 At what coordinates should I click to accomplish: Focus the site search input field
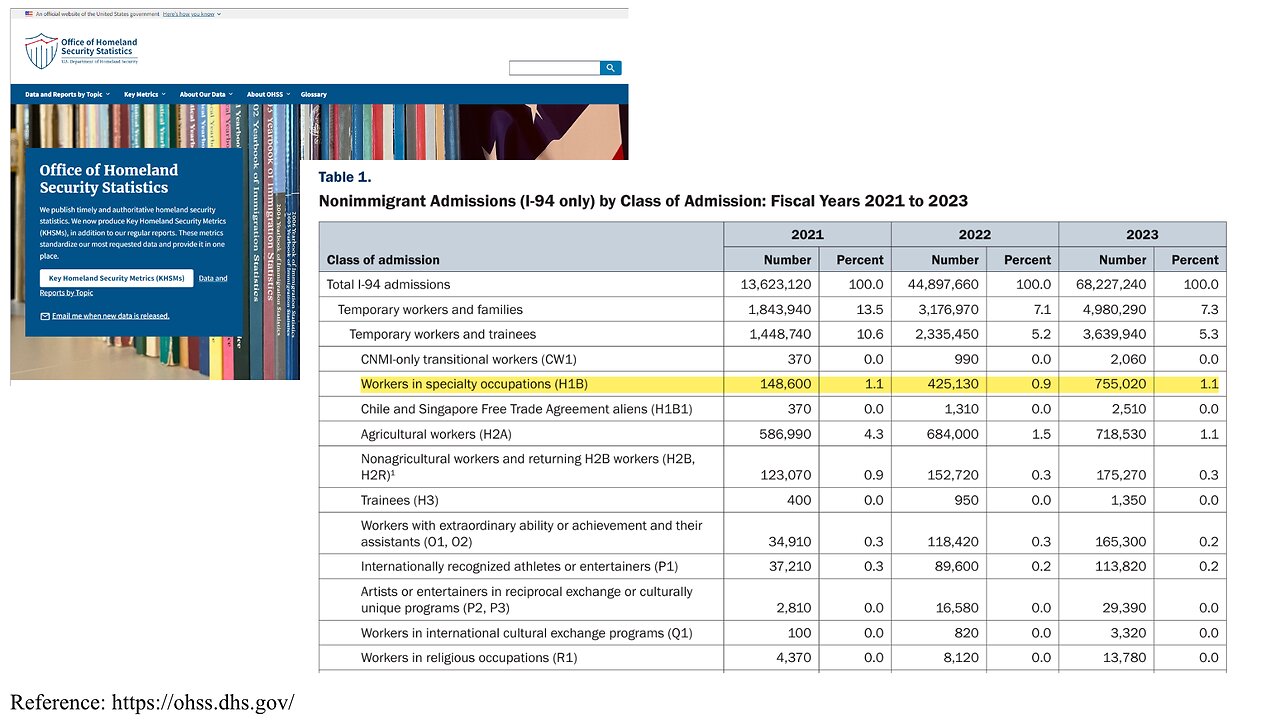(x=555, y=68)
